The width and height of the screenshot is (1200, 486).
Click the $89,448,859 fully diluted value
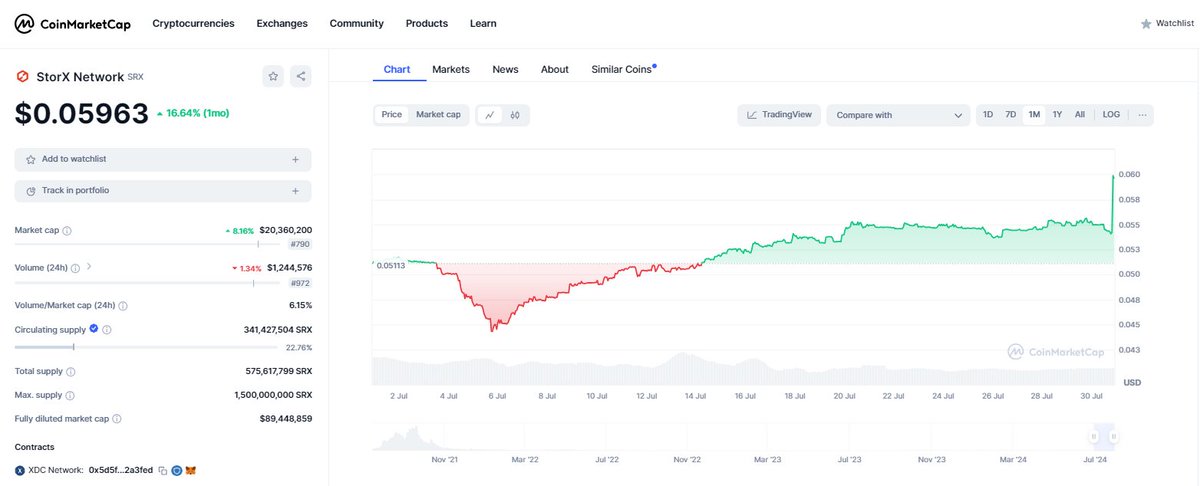coord(286,419)
